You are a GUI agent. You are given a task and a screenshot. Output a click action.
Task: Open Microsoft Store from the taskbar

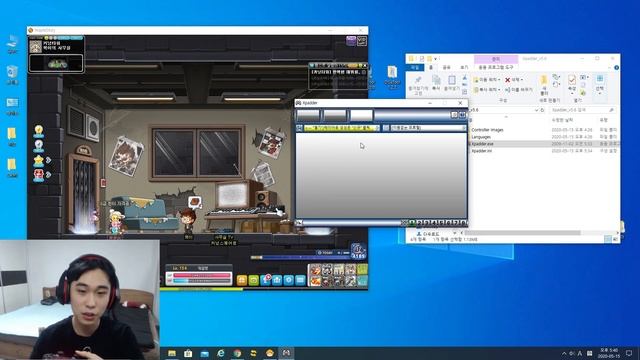coord(188,353)
